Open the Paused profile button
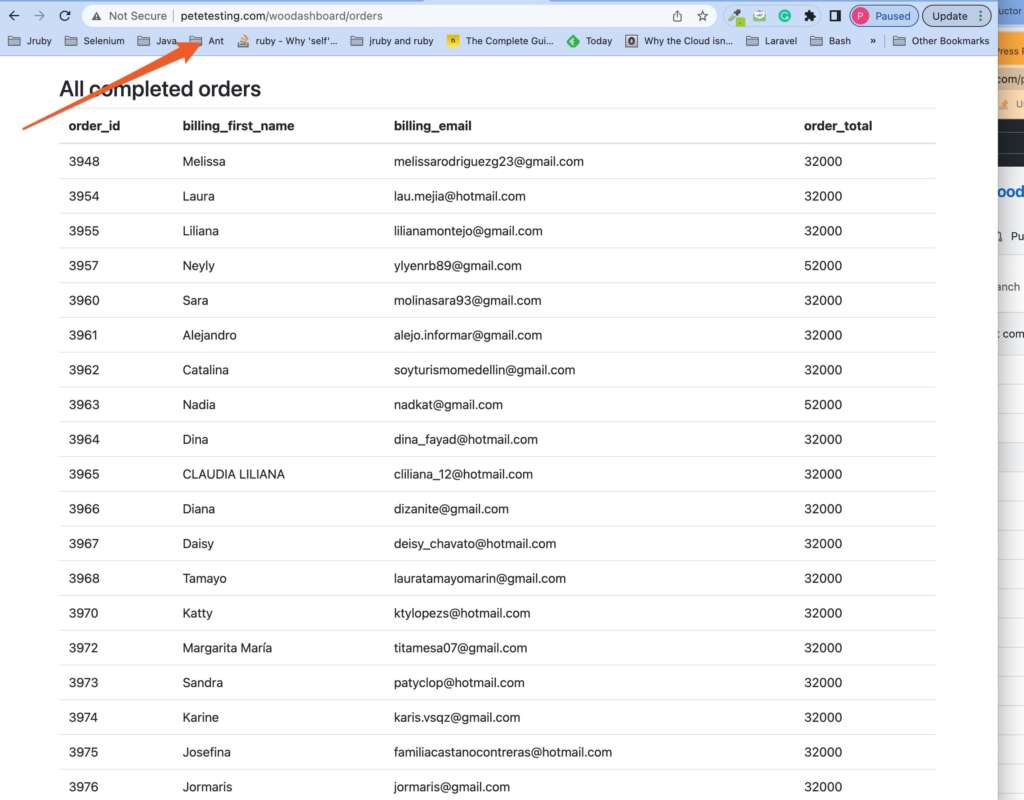1024x800 pixels. [x=884, y=16]
